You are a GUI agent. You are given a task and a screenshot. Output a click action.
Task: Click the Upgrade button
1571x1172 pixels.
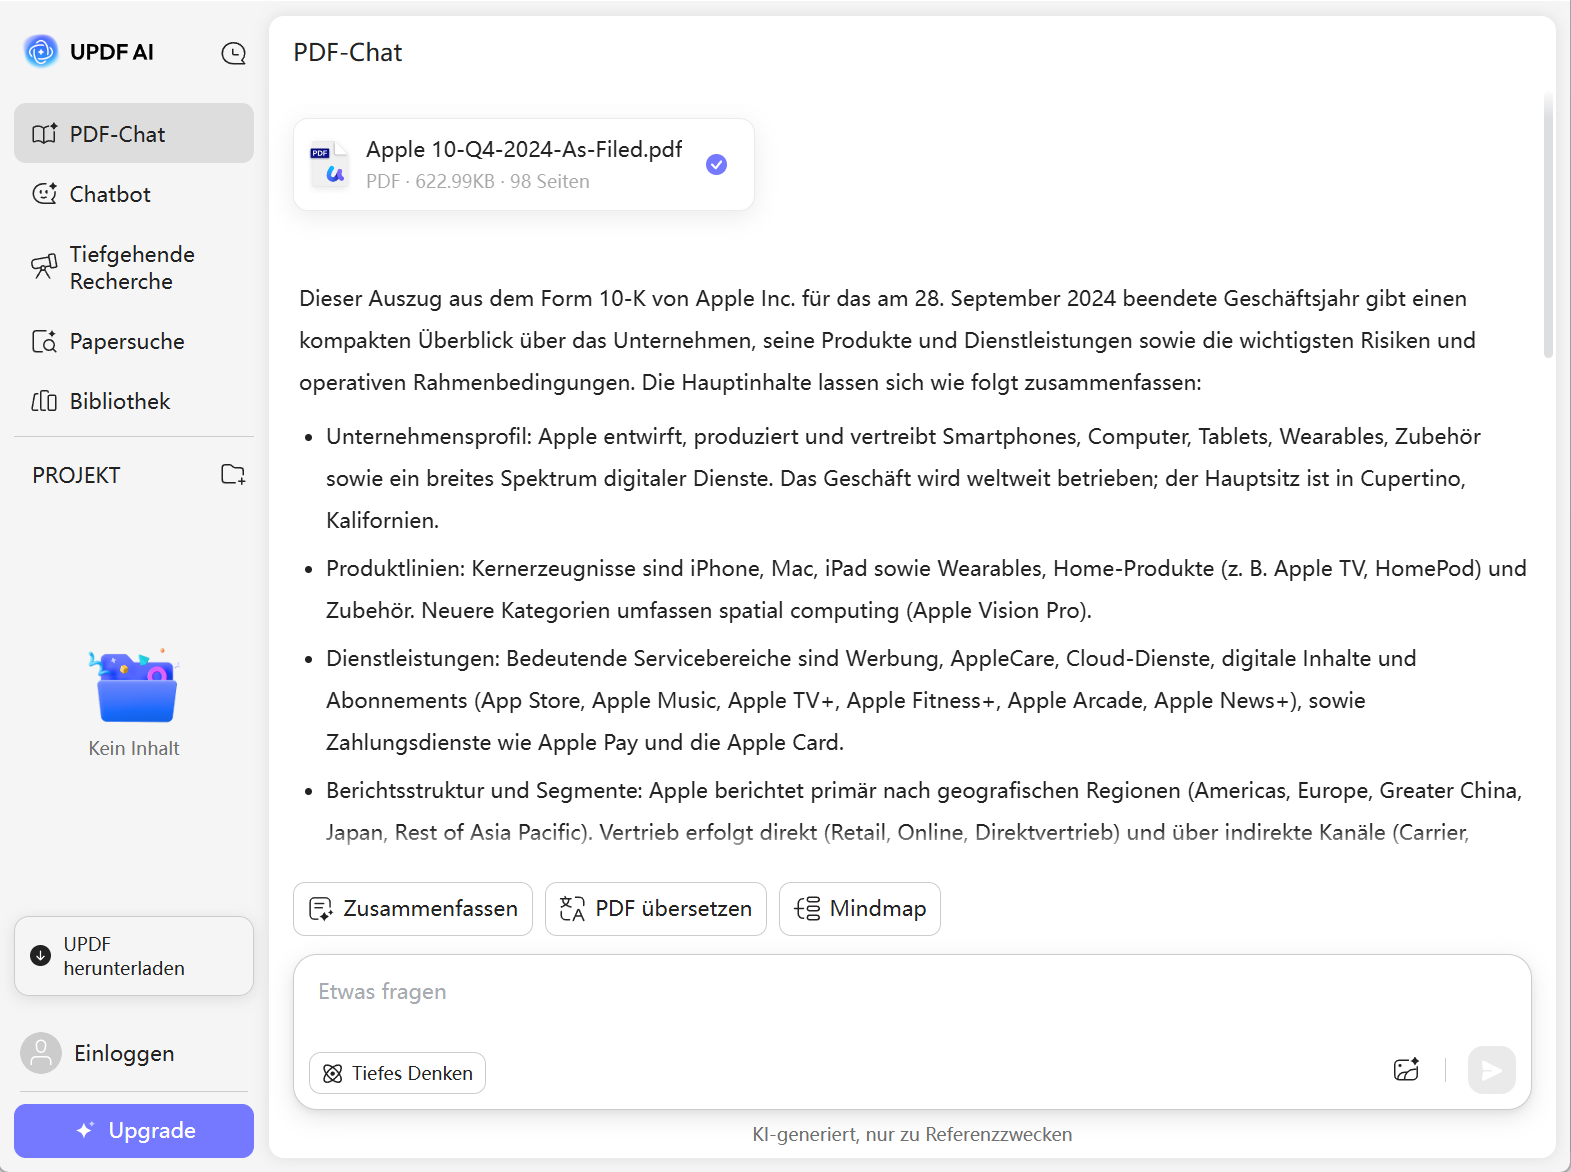134,1130
